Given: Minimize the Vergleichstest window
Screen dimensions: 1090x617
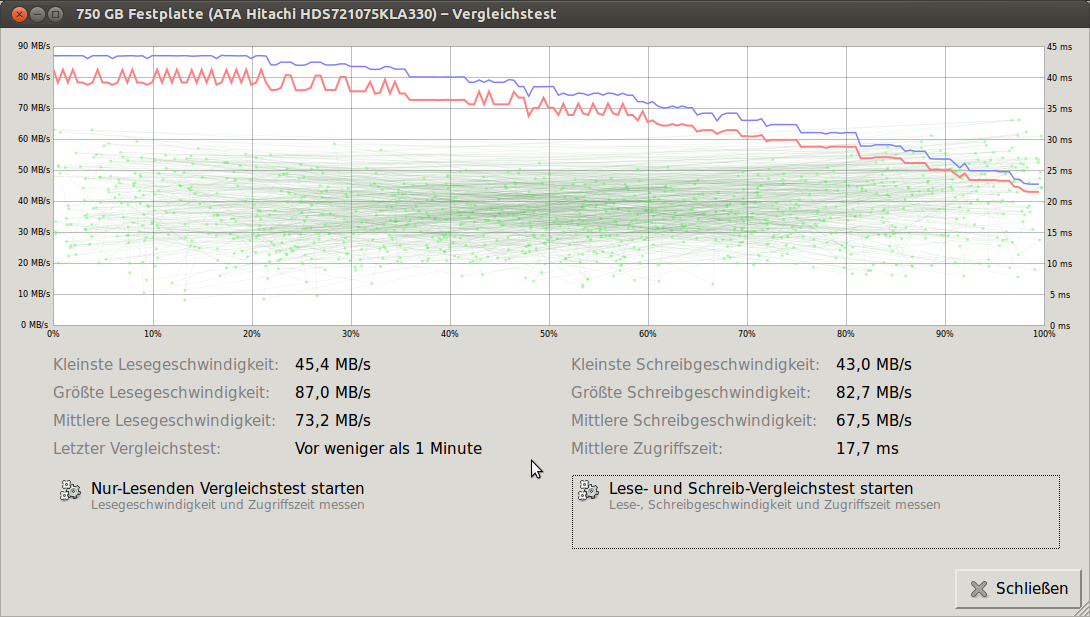Looking at the screenshot, I should click(37, 14).
